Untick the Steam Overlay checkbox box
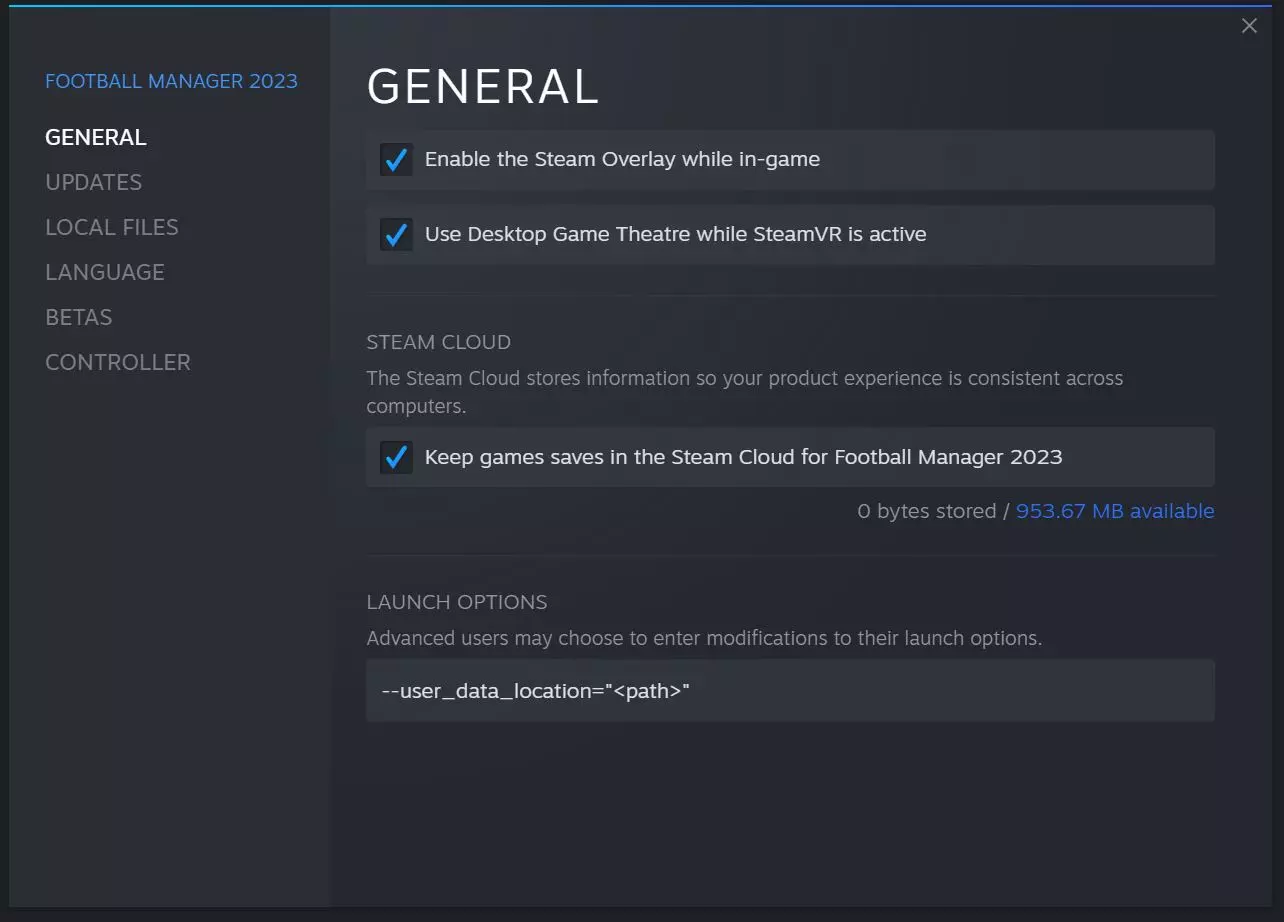1284x922 pixels. (x=396, y=159)
